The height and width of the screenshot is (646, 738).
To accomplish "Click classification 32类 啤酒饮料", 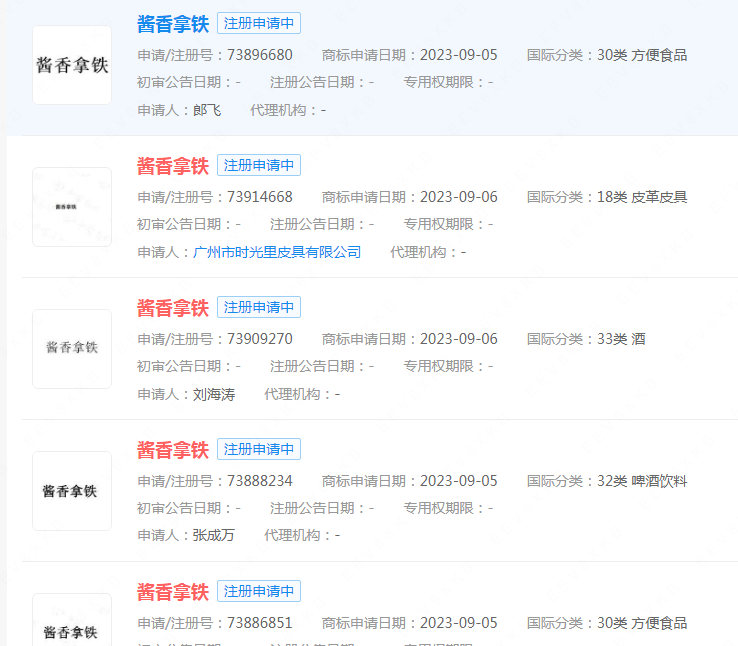I will pyautogui.click(x=642, y=481).
